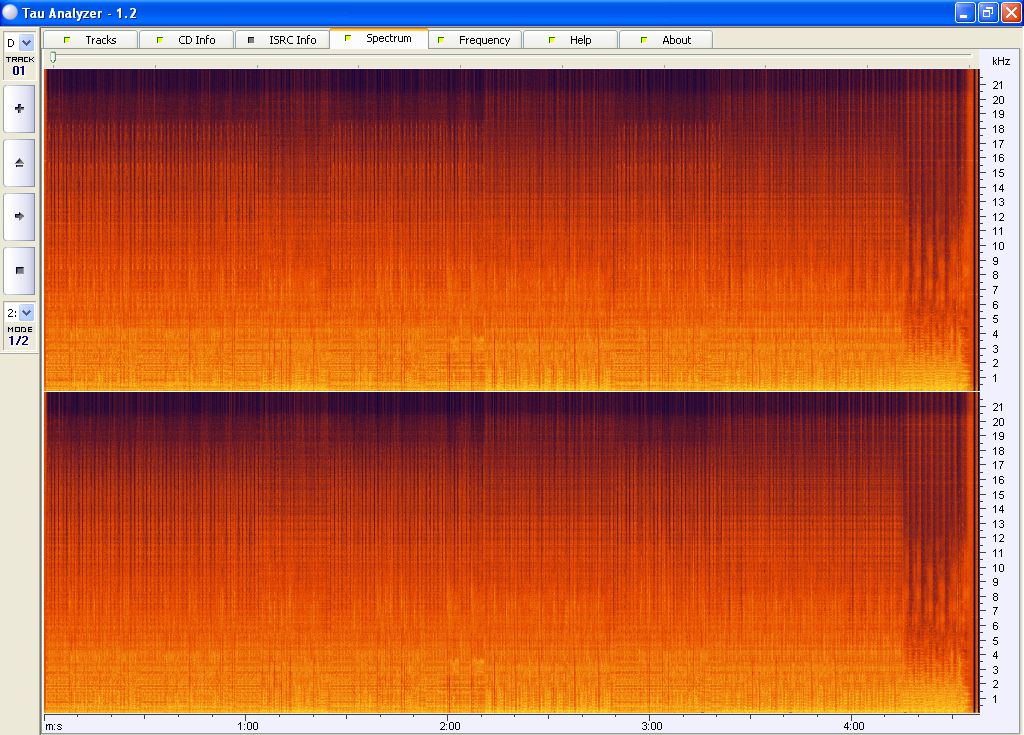The height and width of the screenshot is (735, 1024).
Task: Click the right arrow analyze button
Action: pos(19,216)
